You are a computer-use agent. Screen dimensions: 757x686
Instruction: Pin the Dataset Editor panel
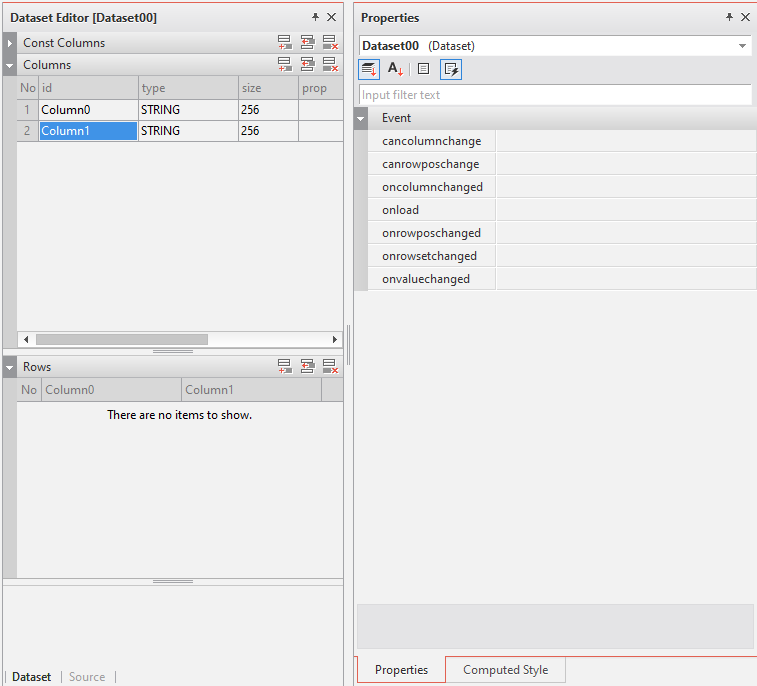315,18
